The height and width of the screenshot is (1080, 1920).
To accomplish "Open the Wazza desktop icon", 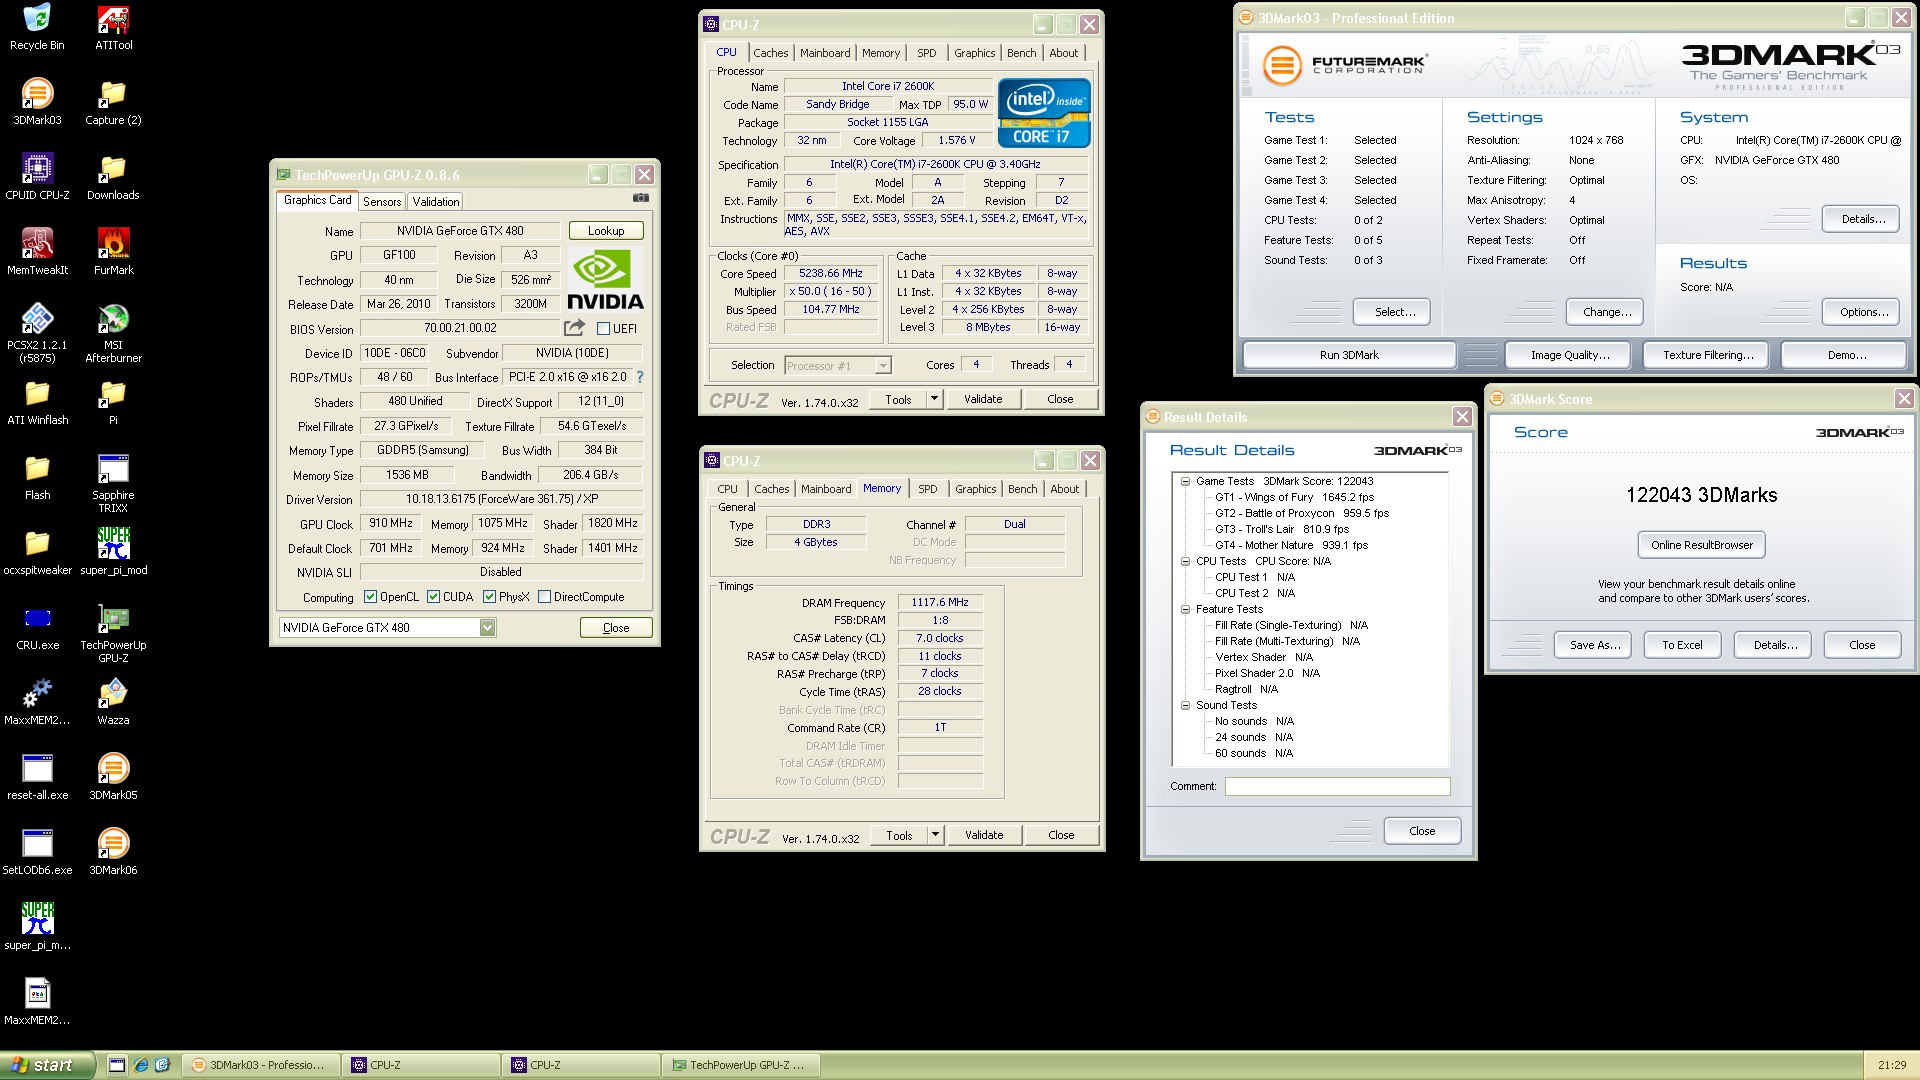I will coord(113,702).
